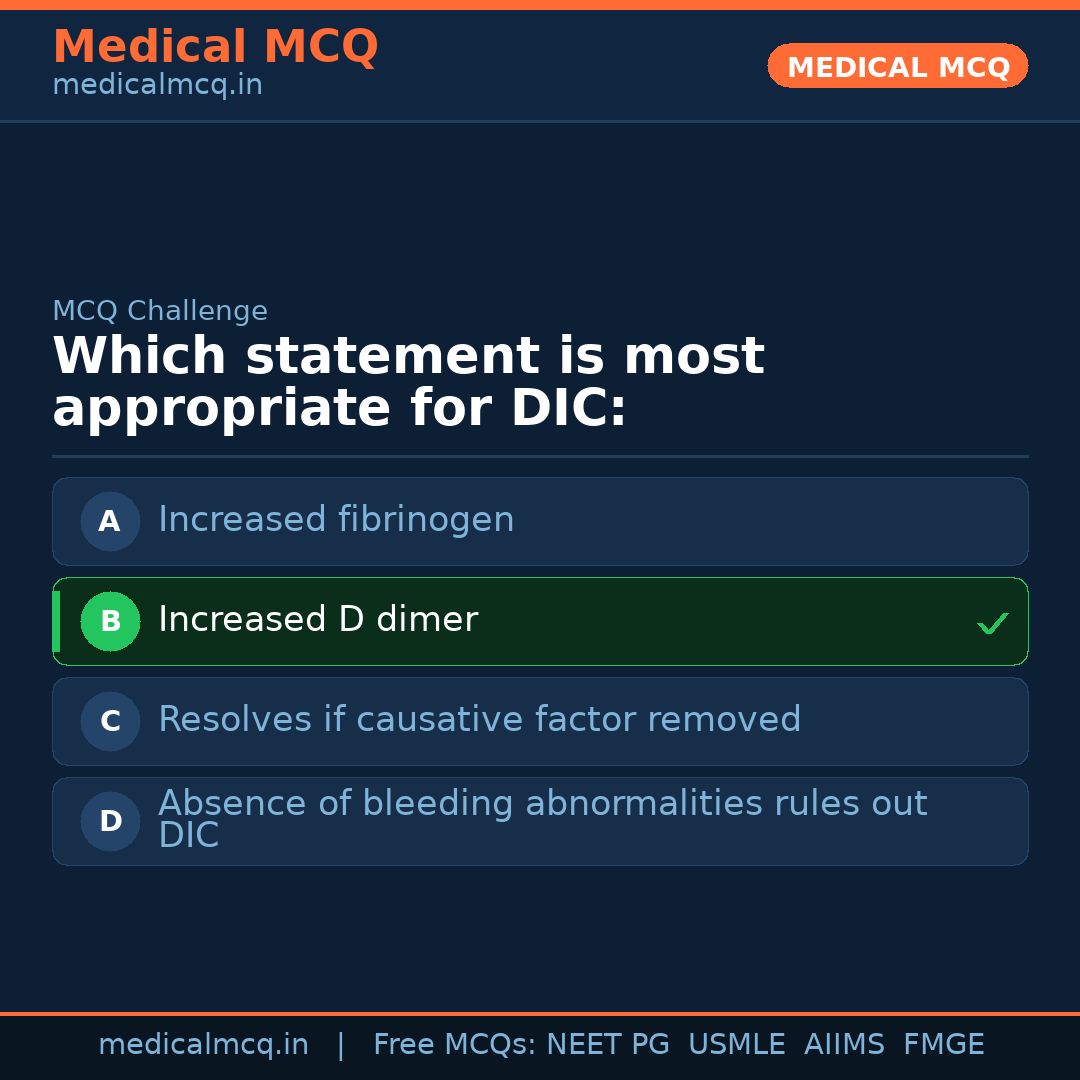This screenshot has width=1080, height=1080.
Task: Click the D option letter badge icon
Action: pos(110,821)
